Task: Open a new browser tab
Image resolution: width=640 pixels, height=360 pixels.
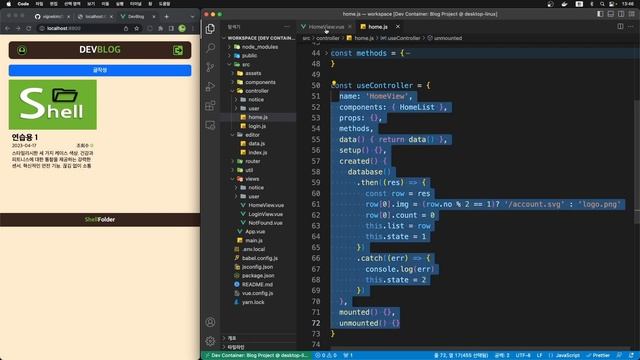Action: (167, 17)
